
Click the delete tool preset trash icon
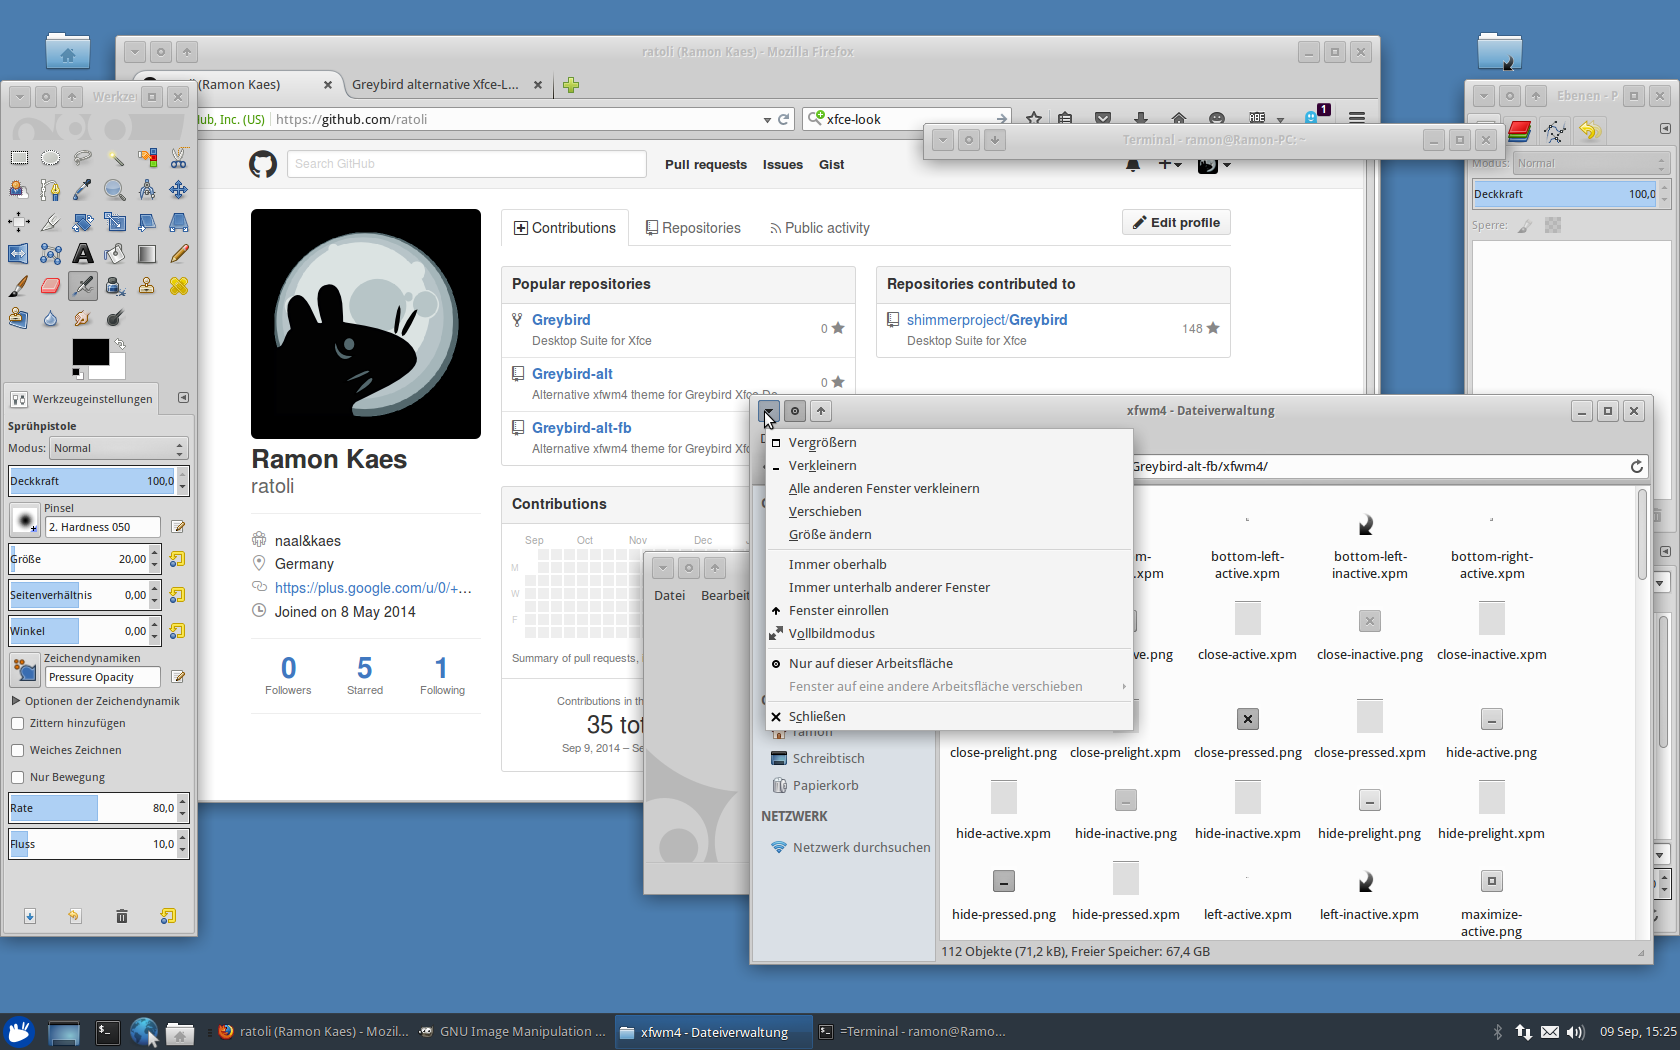(x=122, y=916)
